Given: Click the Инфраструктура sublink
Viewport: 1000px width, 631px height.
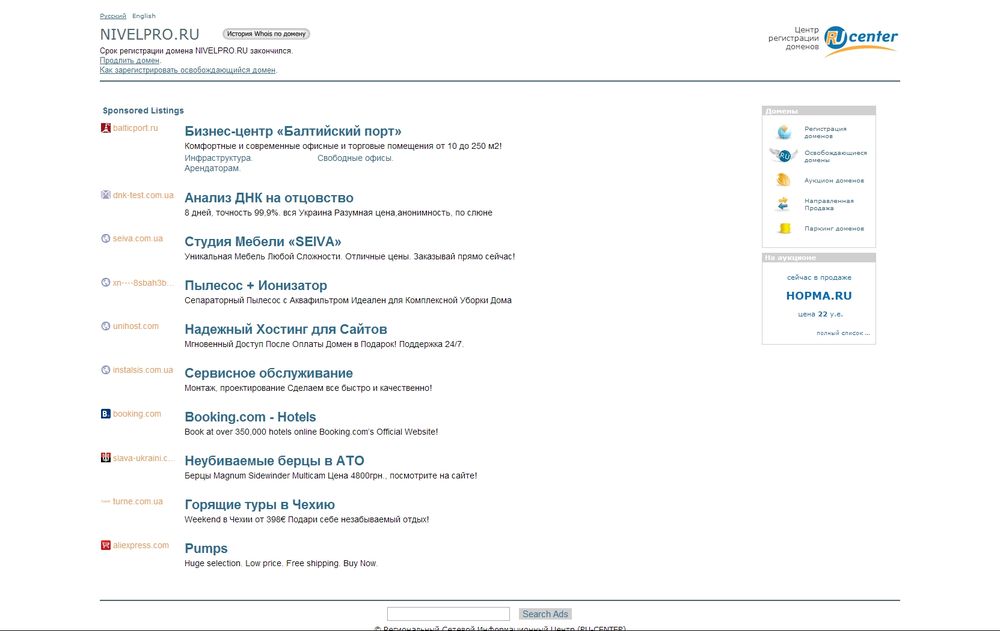Looking at the screenshot, I should (218, 158).
